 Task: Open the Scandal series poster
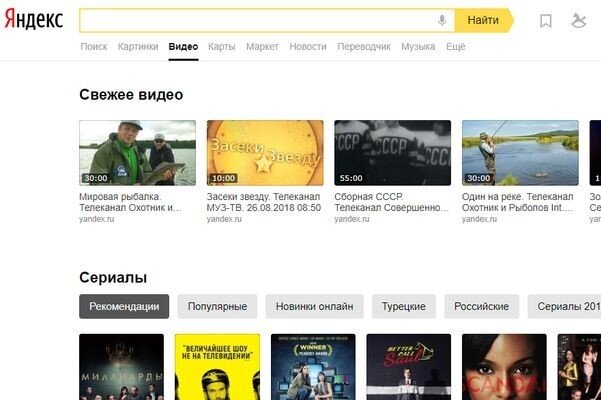pyautogui.click(x=504, y=367)
